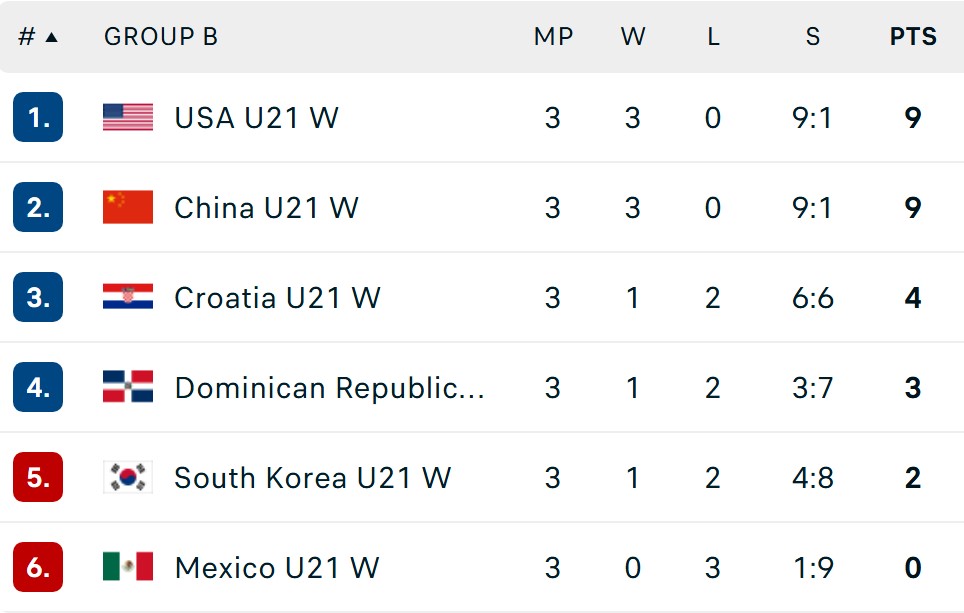
Task: Sort by the MP column header
Action: (x=553, y=37)
